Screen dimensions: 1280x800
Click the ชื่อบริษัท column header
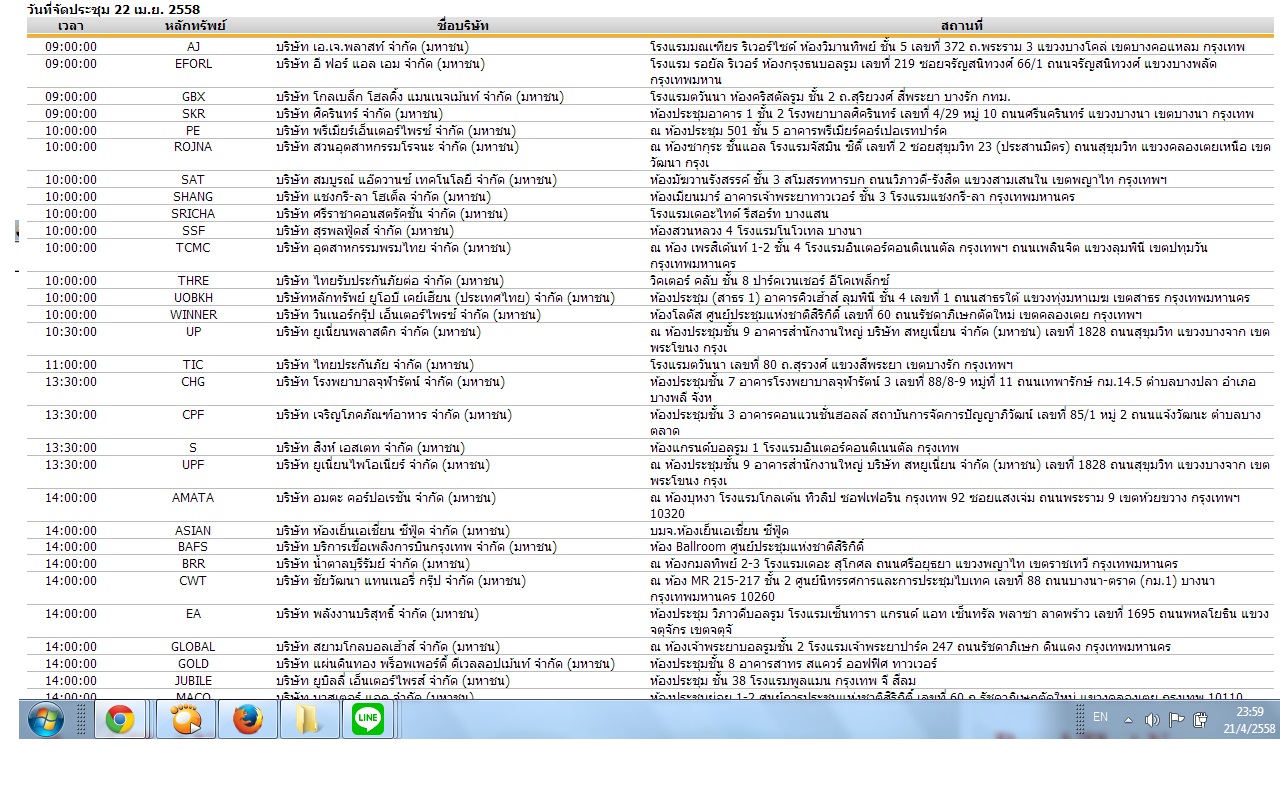coord(461,26)
